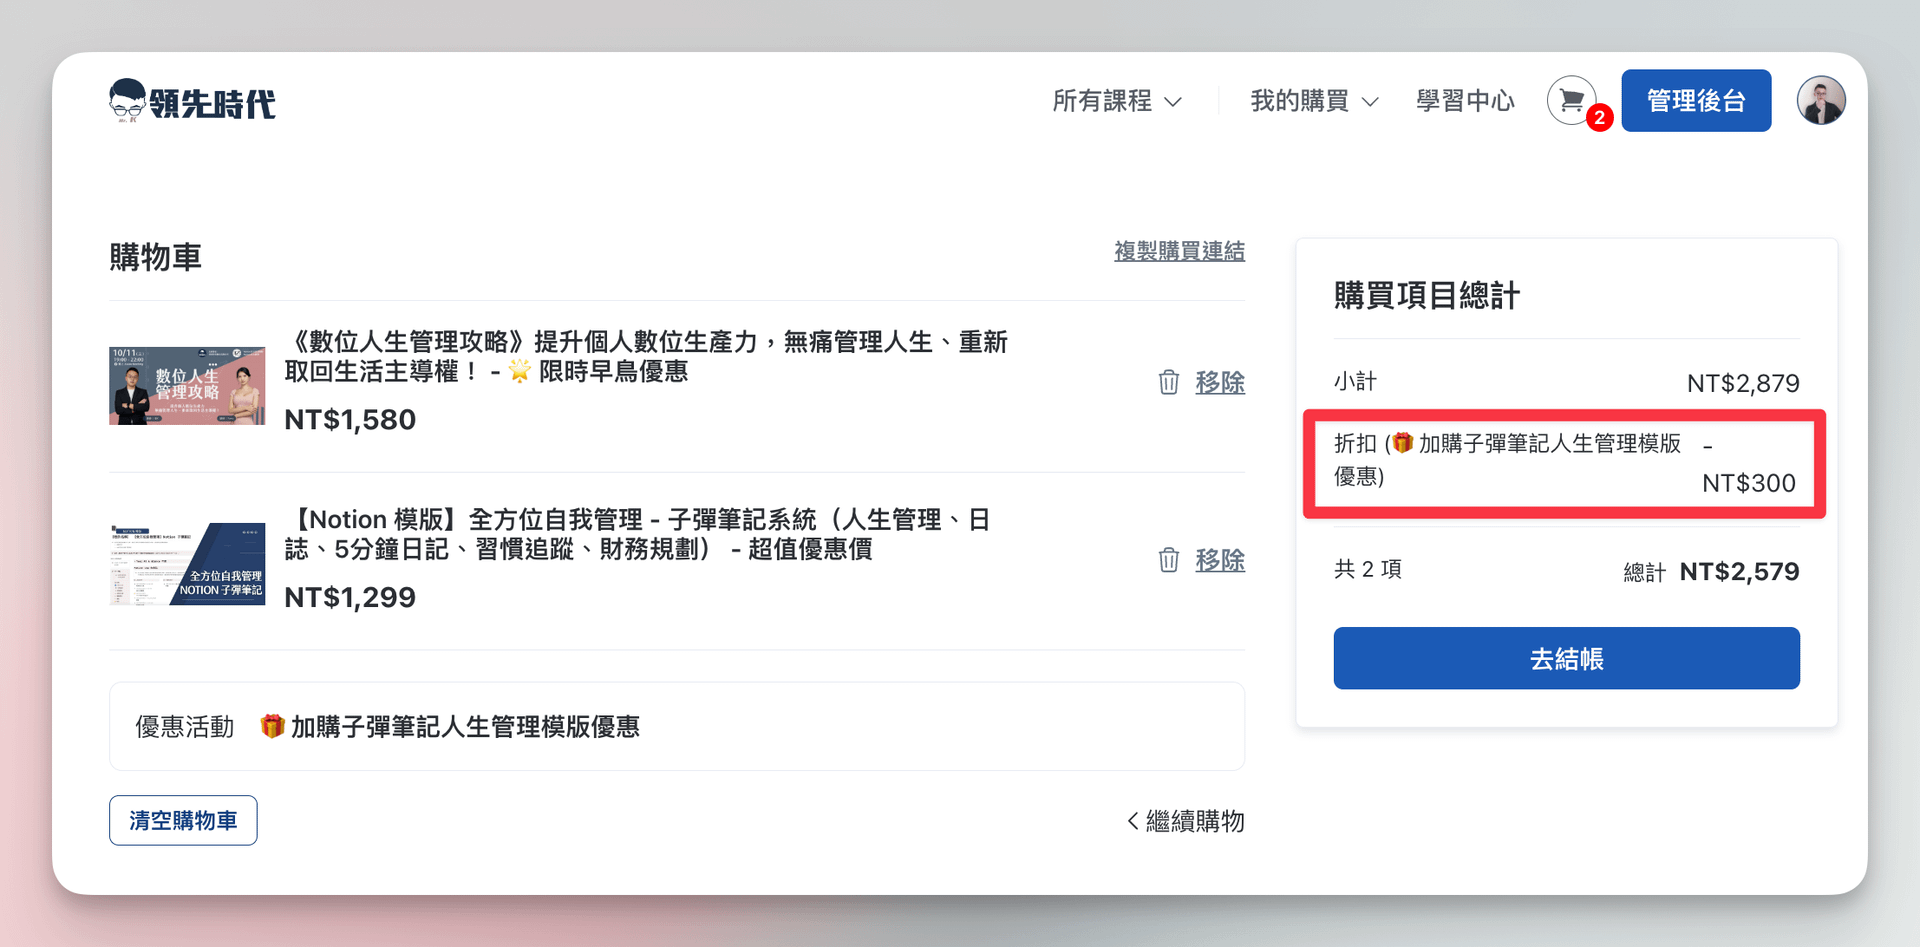Image resolution: width=1920 pixels, height=947 pixels.
Task: Click 移除 link for Notion 模版 item
Action: tap(1220, 560)
